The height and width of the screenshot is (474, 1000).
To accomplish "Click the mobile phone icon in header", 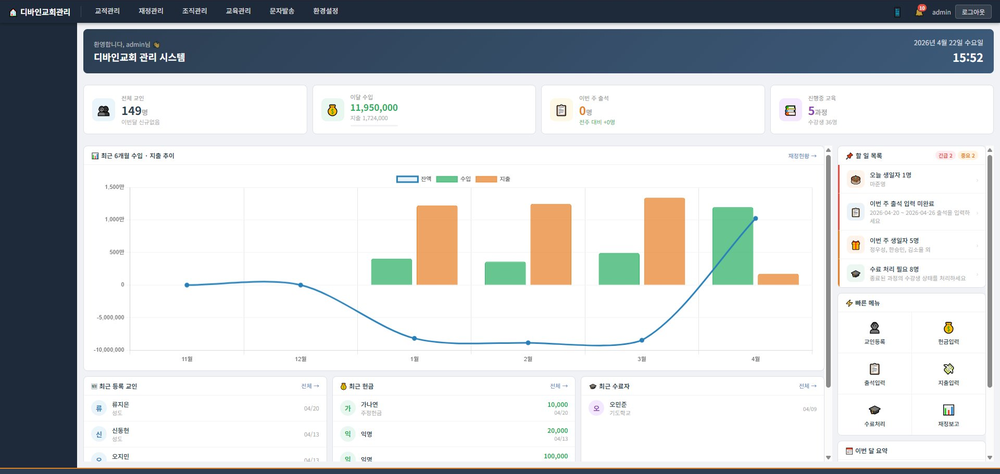I will (x=897, y=12).
